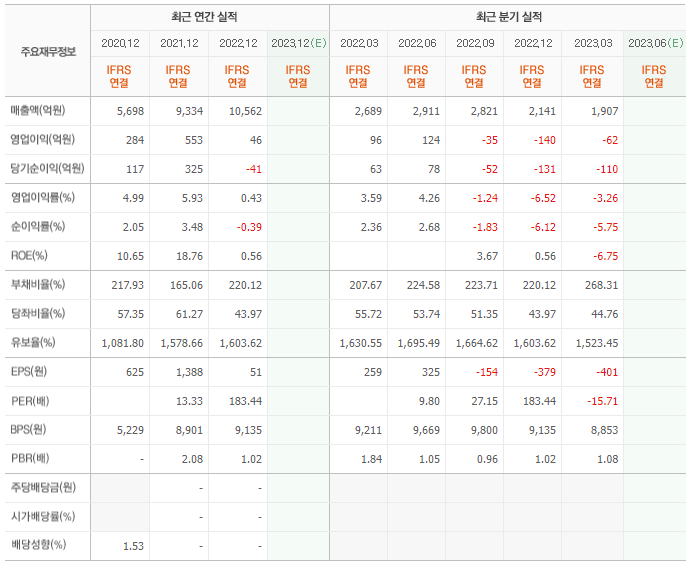Click the ROE value 18.76
This screenshot has height=564, width=691.
coord(189,256)
